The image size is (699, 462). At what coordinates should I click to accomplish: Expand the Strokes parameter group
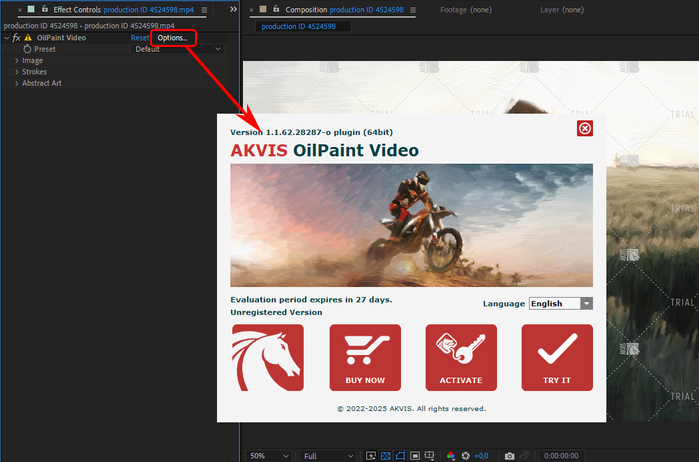16,72
